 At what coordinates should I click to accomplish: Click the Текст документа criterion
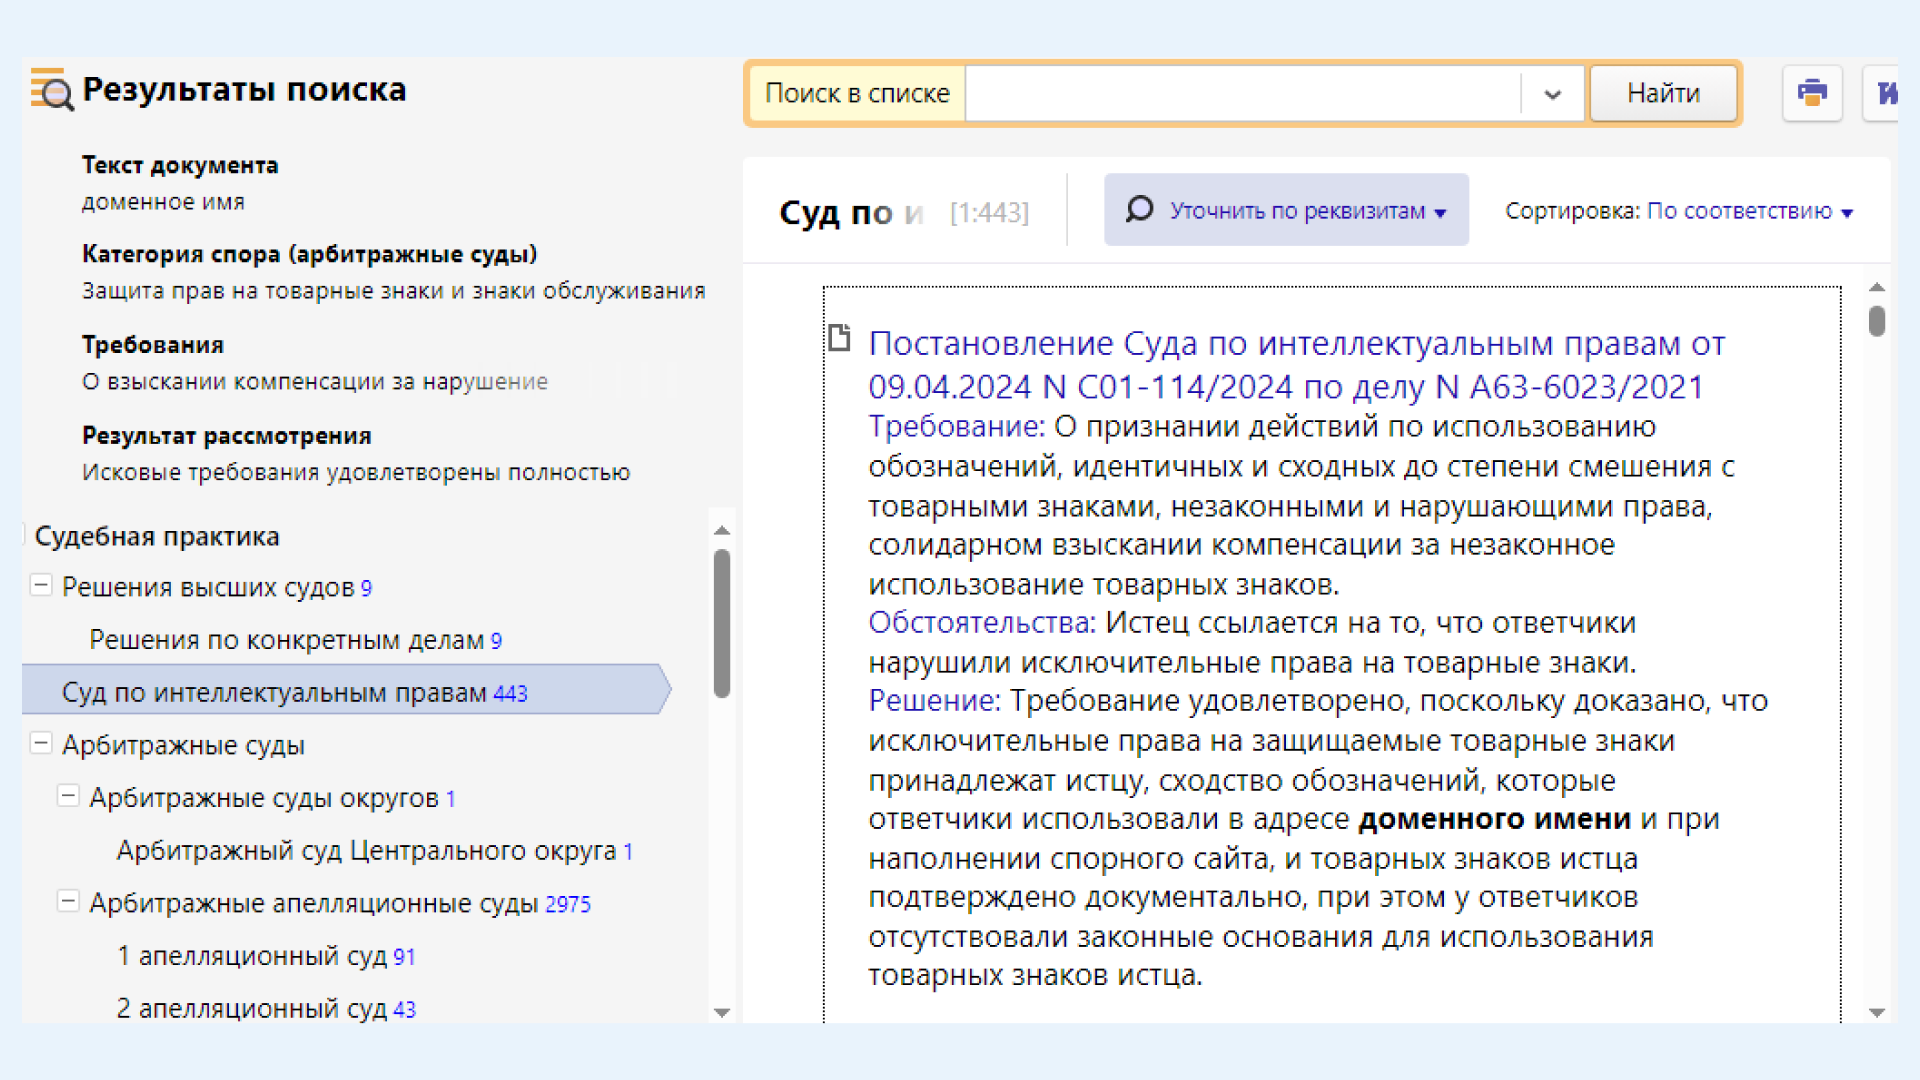pyautogui.click(x=180, y=165)
